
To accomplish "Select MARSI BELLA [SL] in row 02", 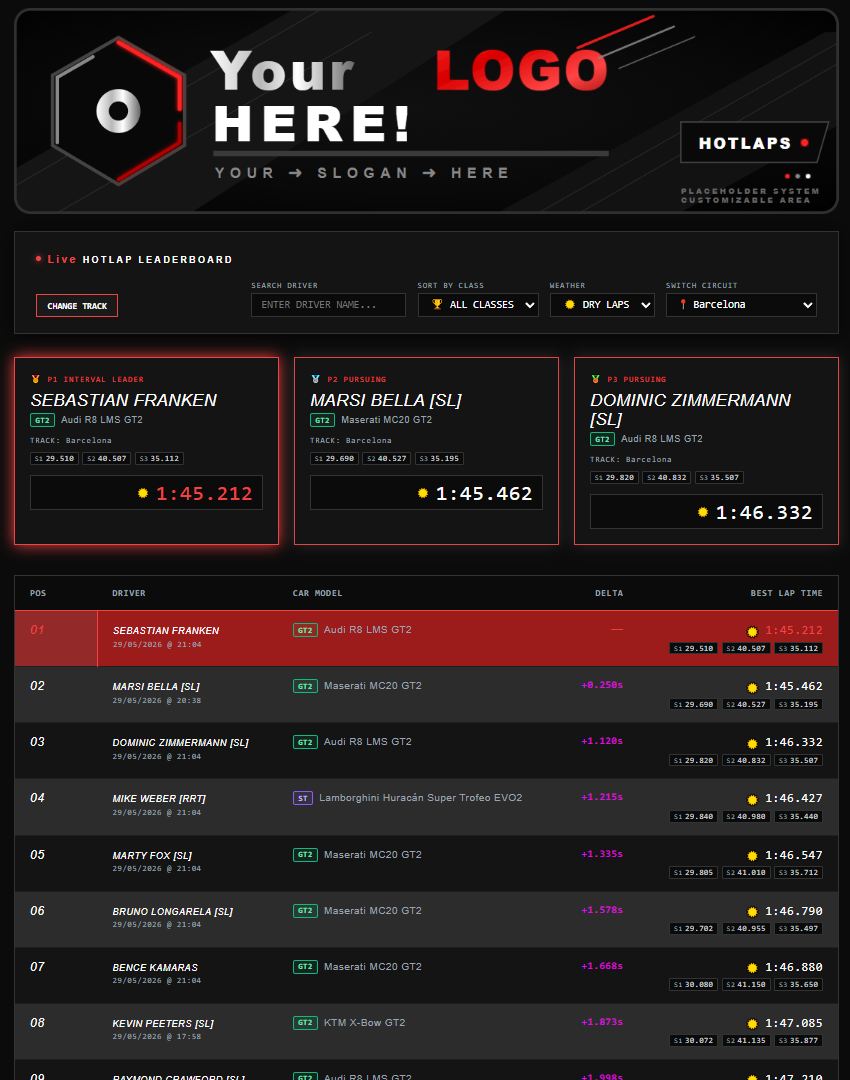I will (x=156, y=687).
